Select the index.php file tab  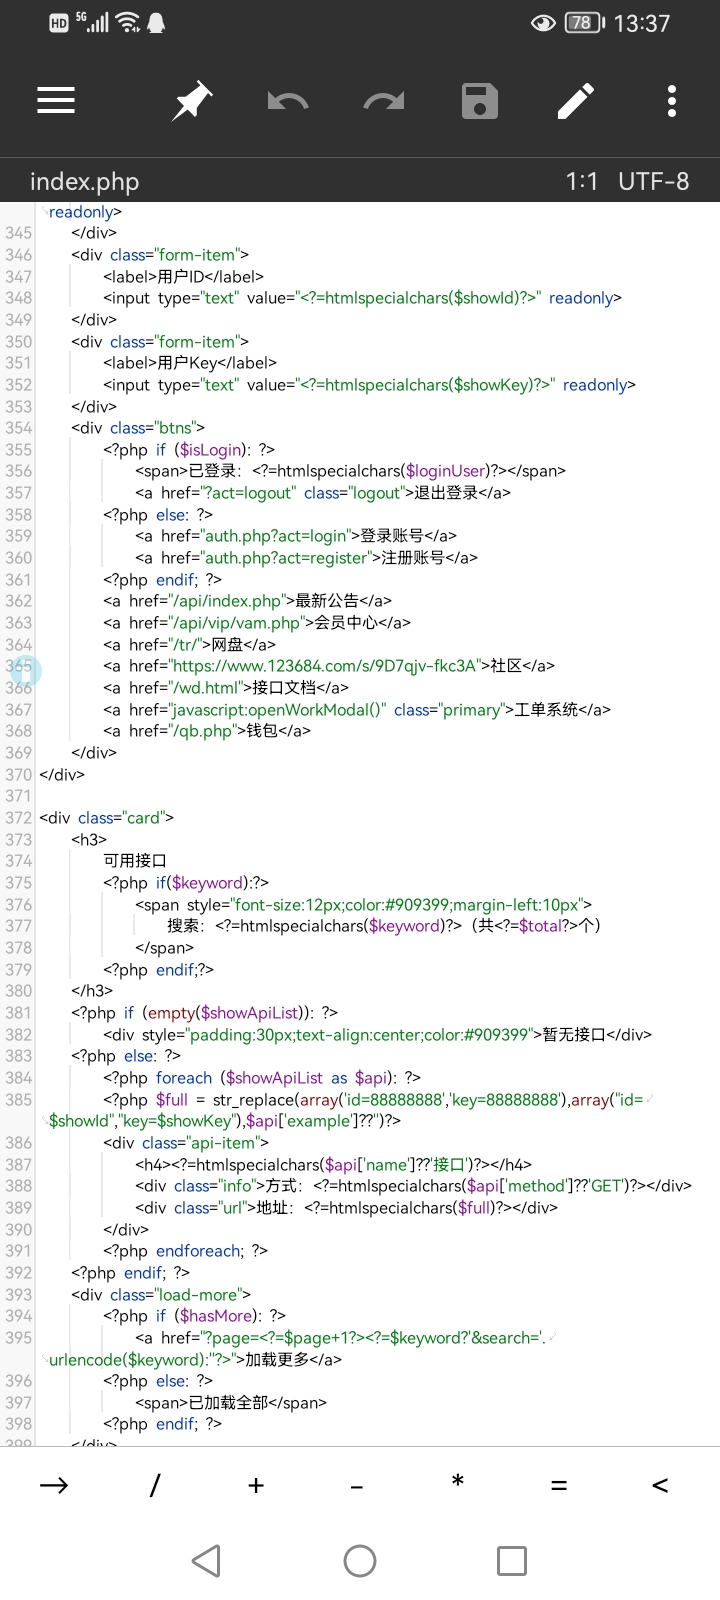pyautogui.click(x=84, y=181)
